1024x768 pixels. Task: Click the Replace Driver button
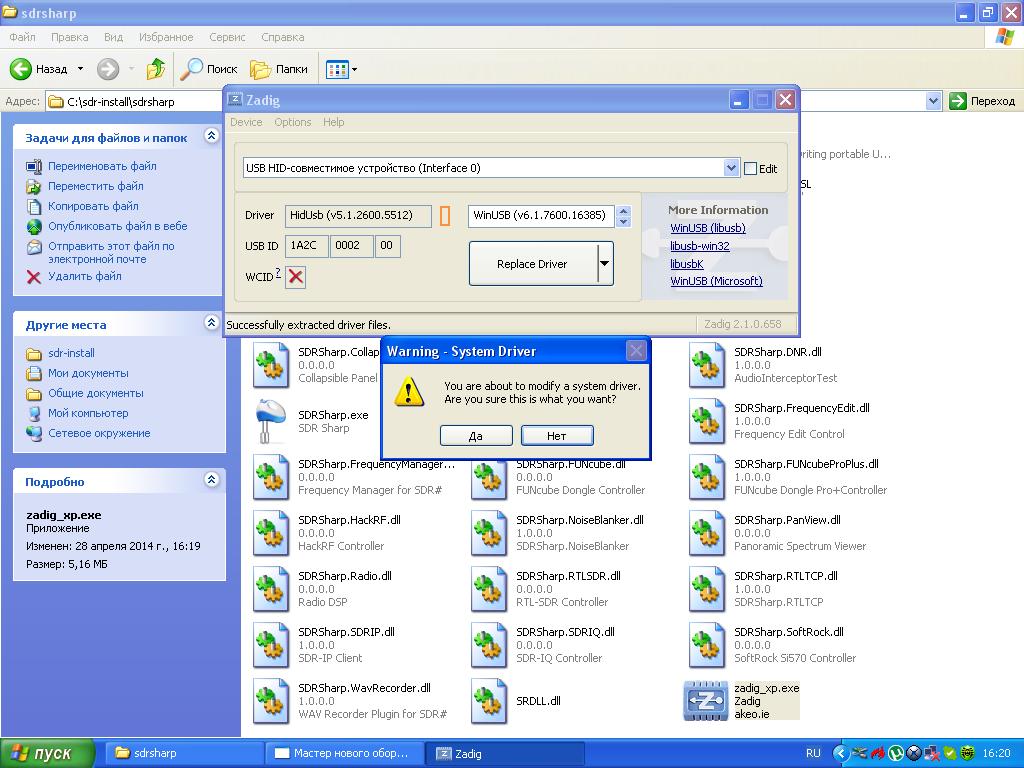point(533,264)
